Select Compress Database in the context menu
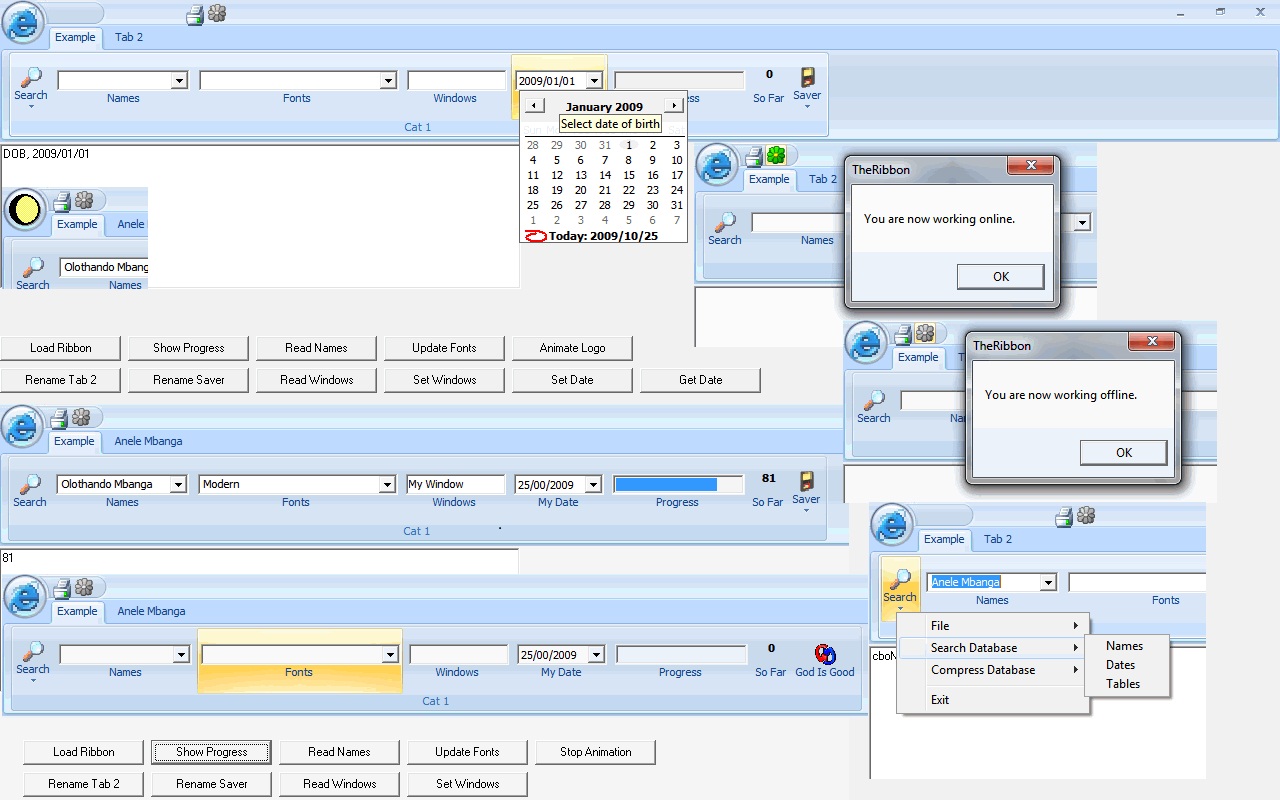 click(983, 670)
